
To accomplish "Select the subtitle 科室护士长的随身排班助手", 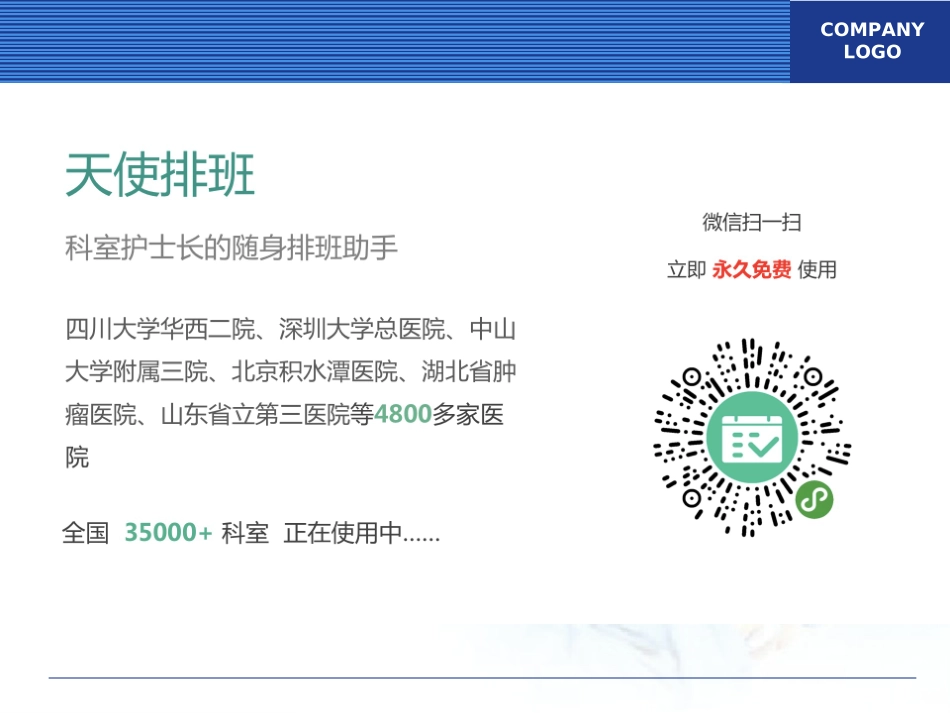I will click(x=231, y=247).
